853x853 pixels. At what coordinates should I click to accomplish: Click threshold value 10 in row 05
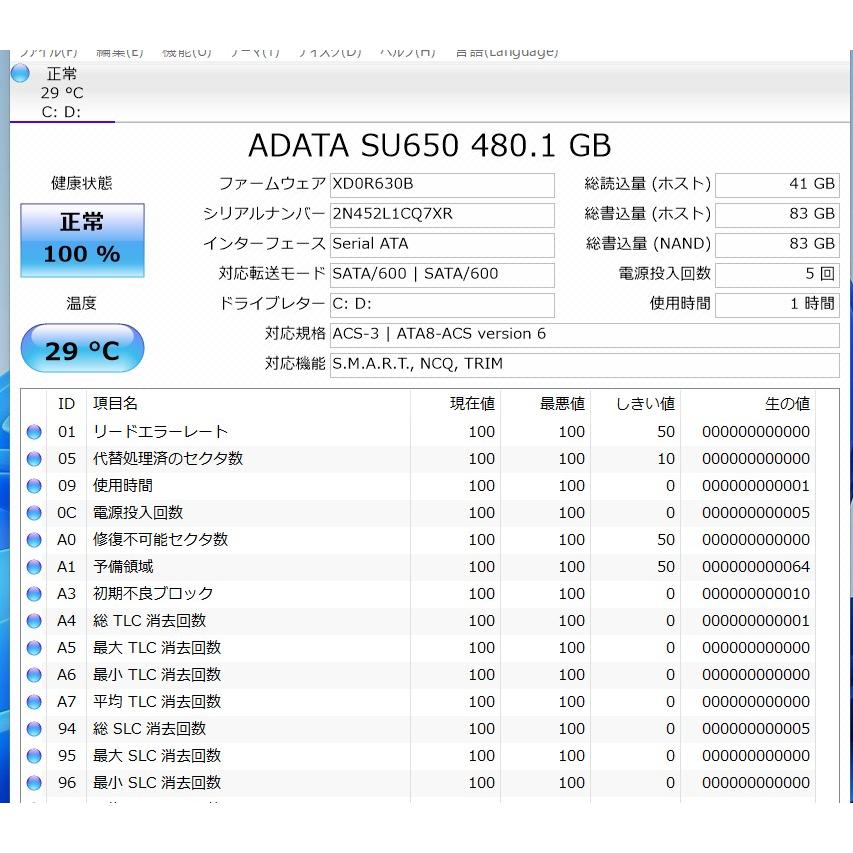[666, 459]
